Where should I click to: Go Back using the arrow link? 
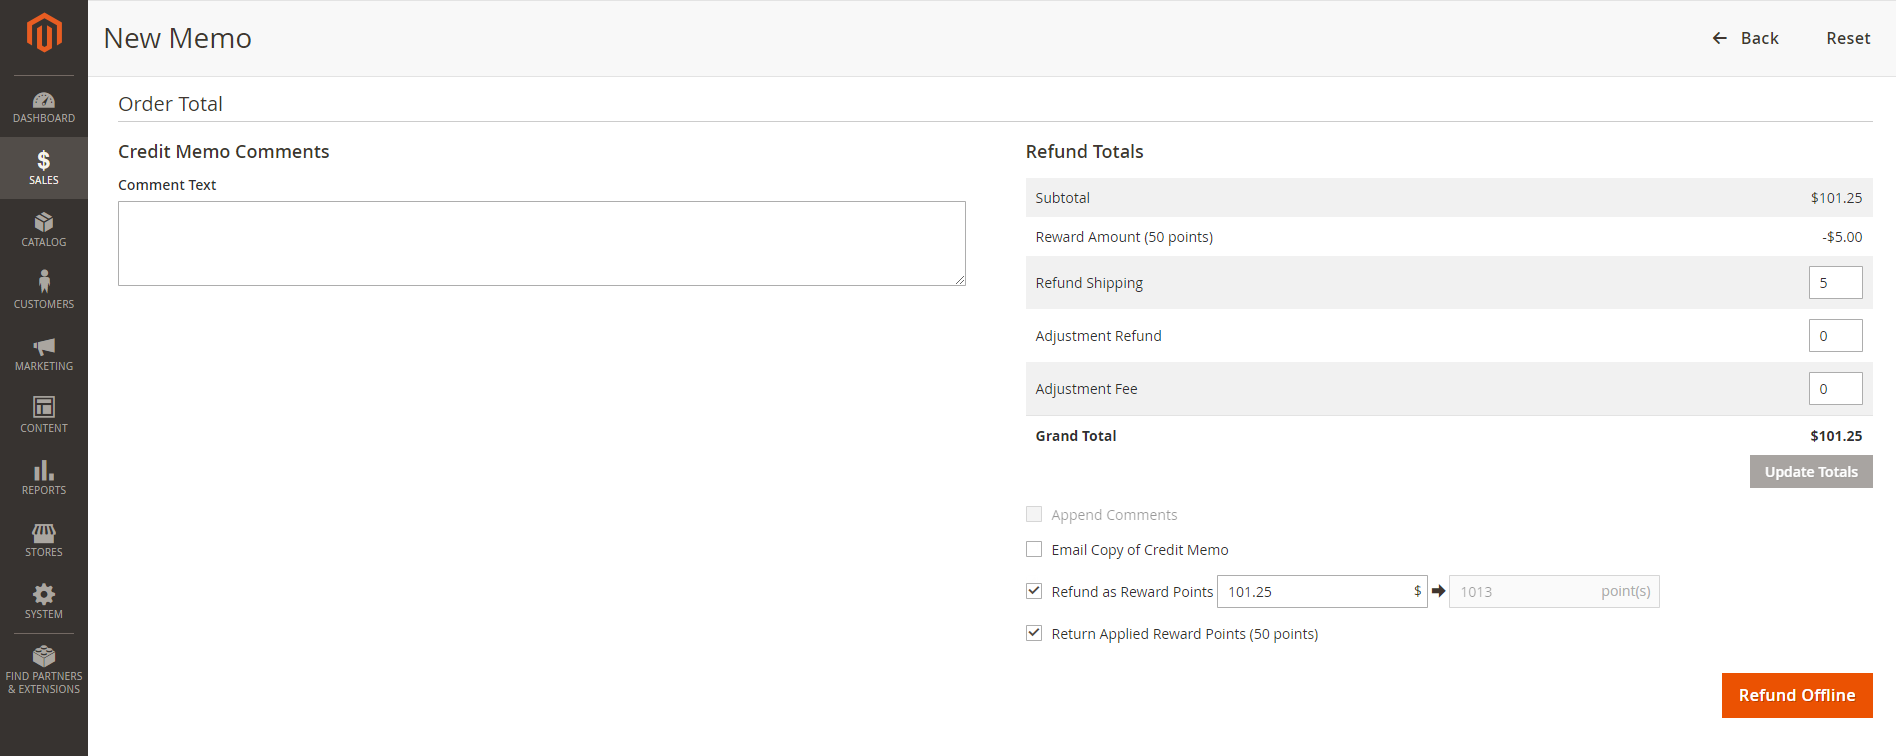click(1746, 38)
